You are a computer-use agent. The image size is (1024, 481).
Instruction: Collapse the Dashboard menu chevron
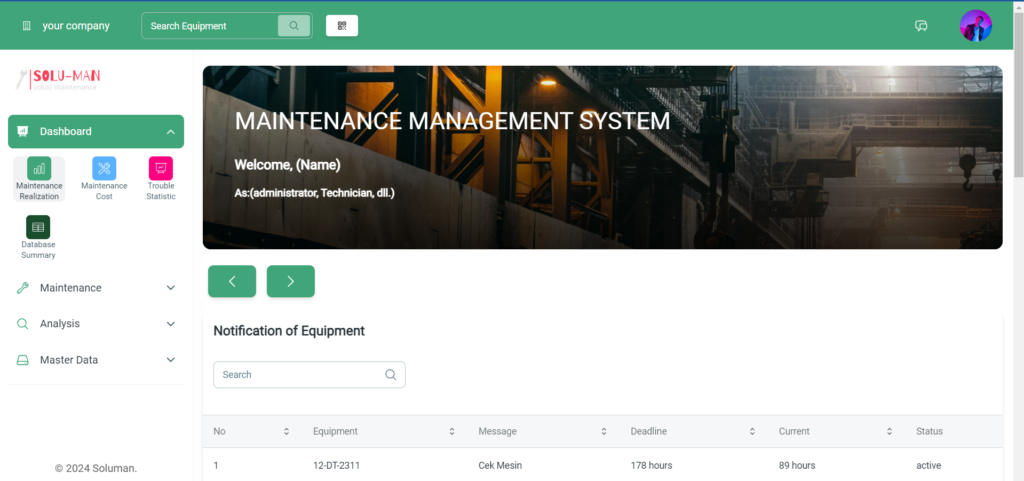pos(170,132)
